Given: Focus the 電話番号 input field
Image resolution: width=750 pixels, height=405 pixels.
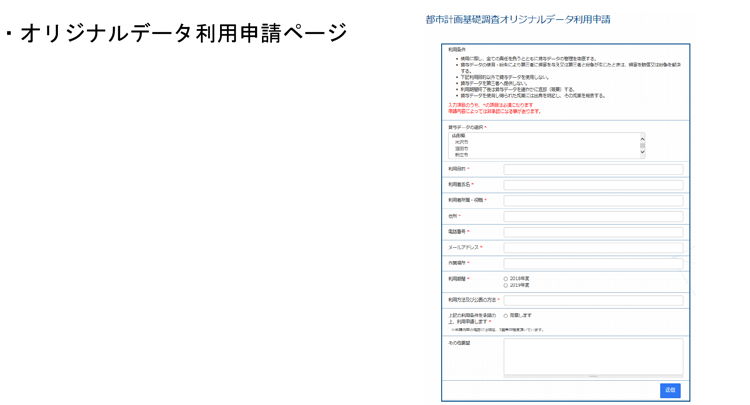Looking at the screenshot, I should [x=593, y=232].
